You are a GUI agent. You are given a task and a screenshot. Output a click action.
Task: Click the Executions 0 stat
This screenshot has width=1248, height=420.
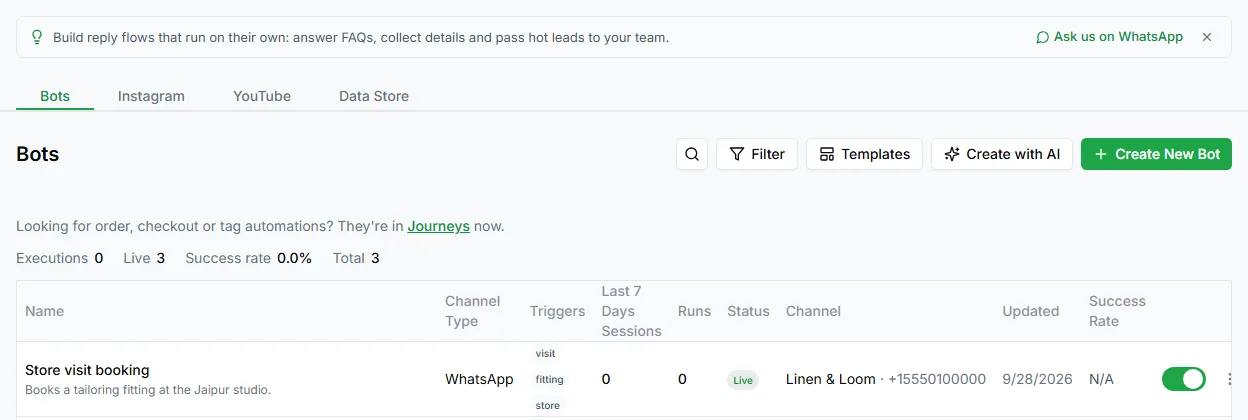(x=59, y=258)
